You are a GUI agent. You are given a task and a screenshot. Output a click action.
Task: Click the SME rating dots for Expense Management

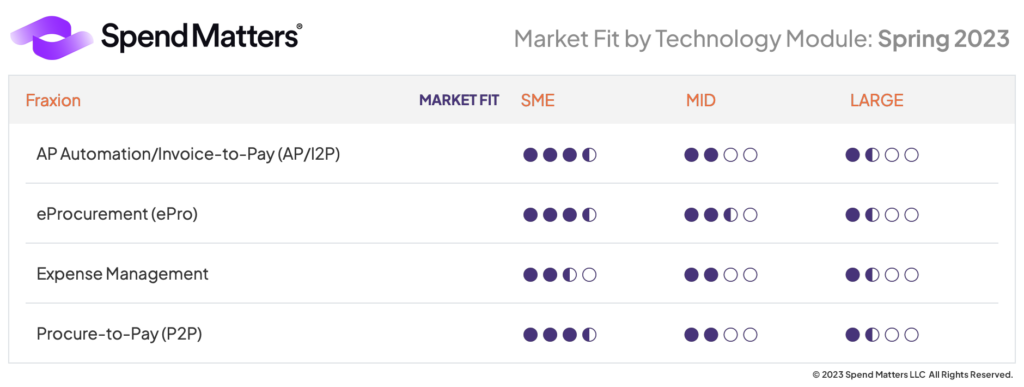coord(560,275)
